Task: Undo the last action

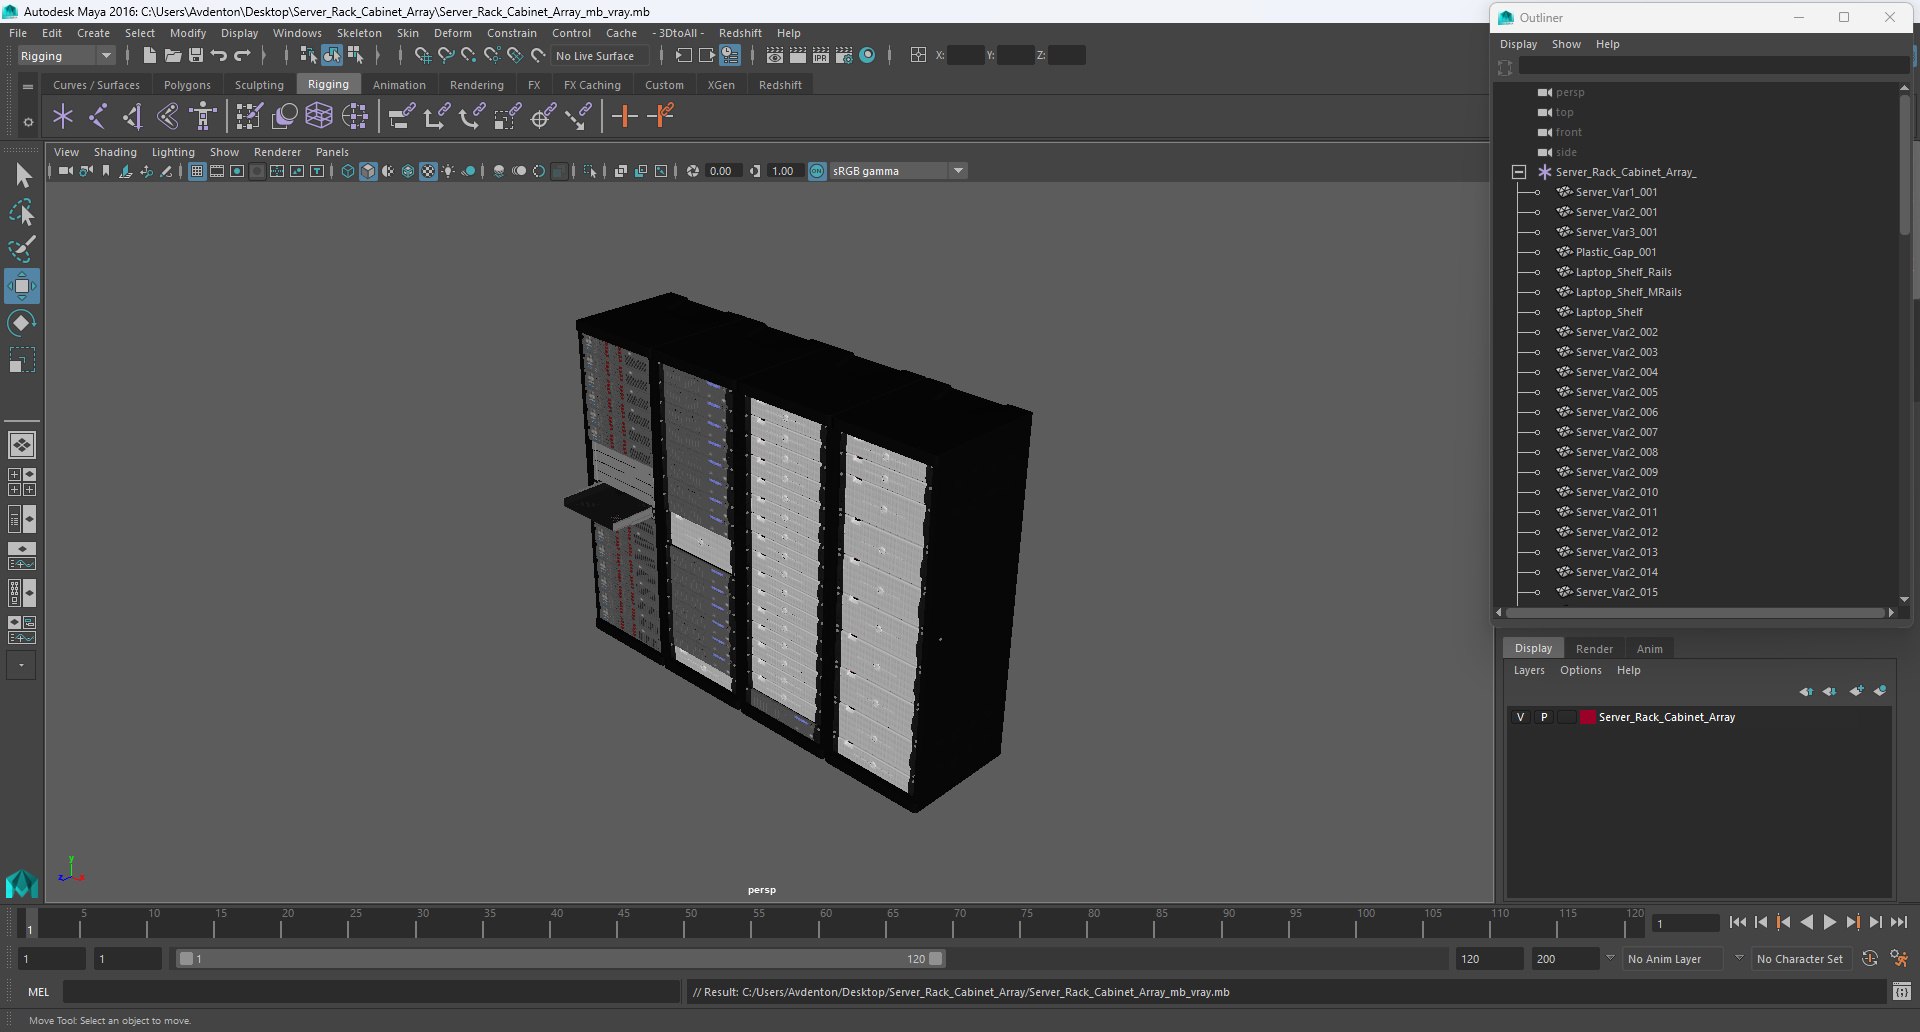Action: coord(219,56)
